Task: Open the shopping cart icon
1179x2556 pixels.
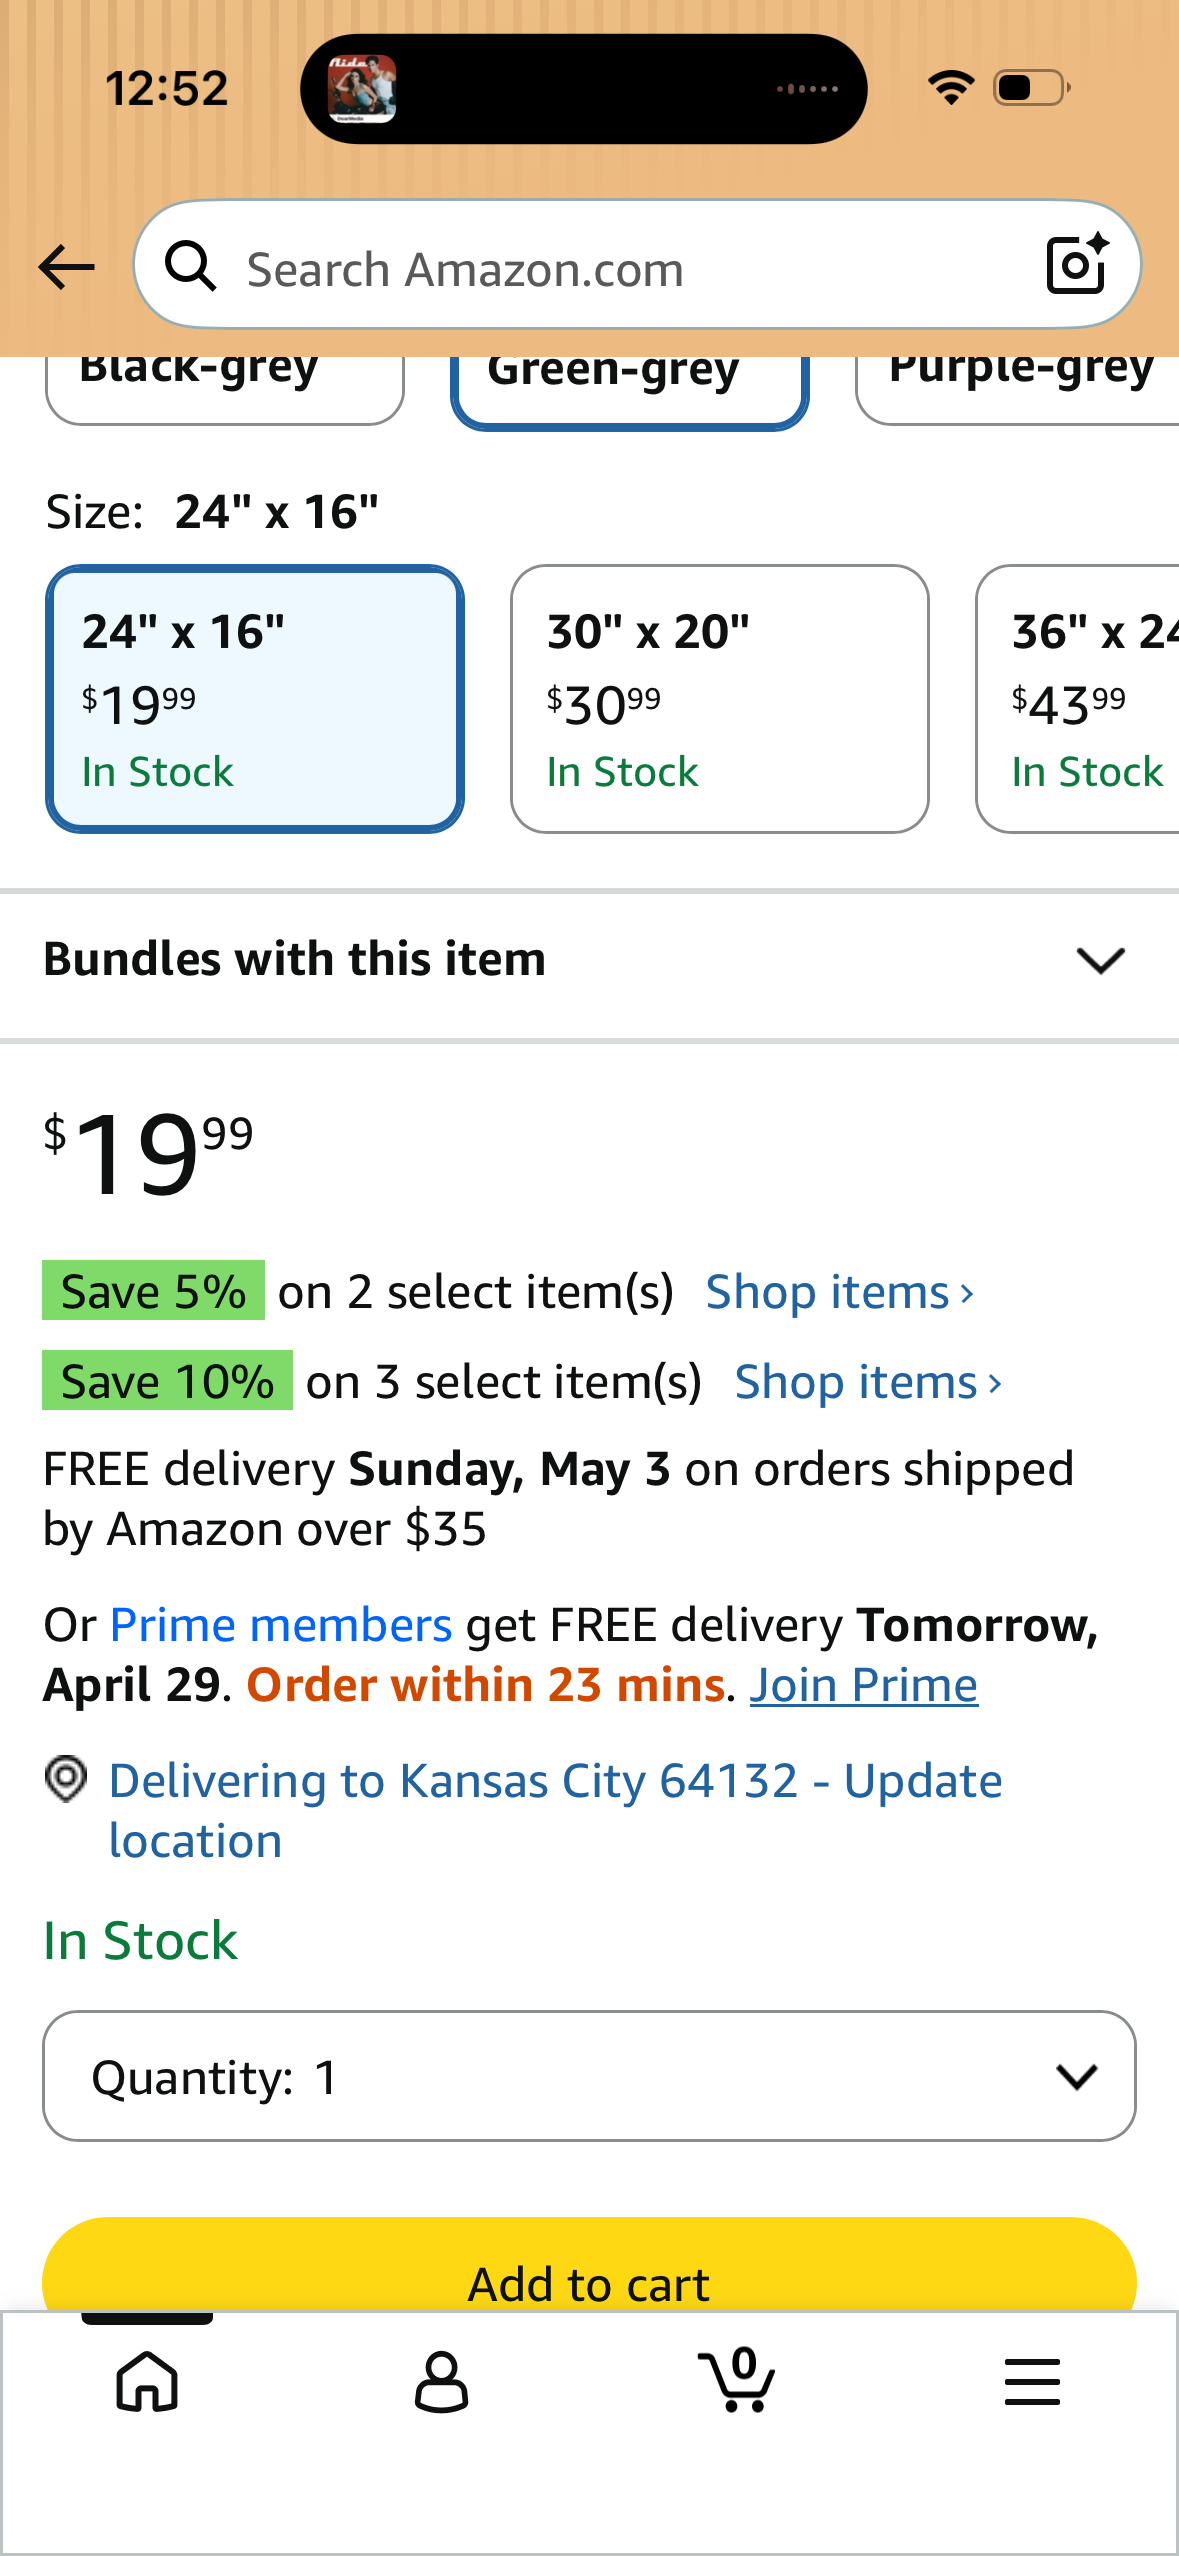Action: click(737, 2381)
